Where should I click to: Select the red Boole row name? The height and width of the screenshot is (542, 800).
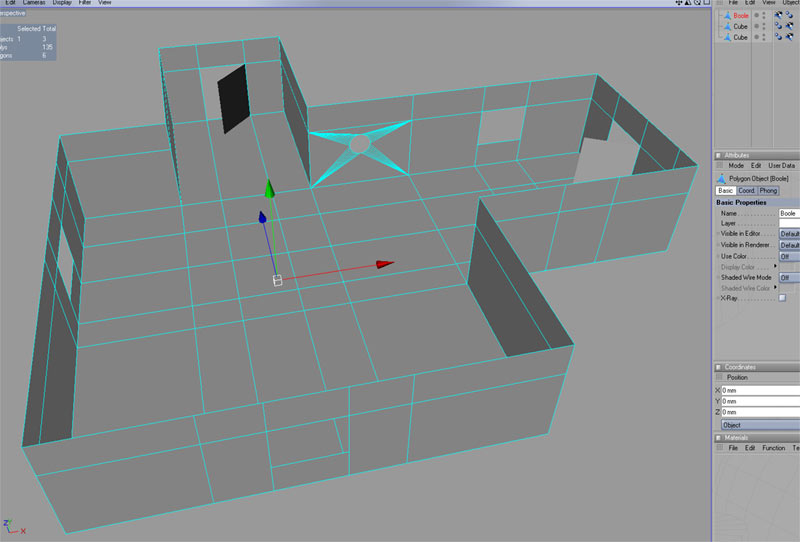(741, 16)
